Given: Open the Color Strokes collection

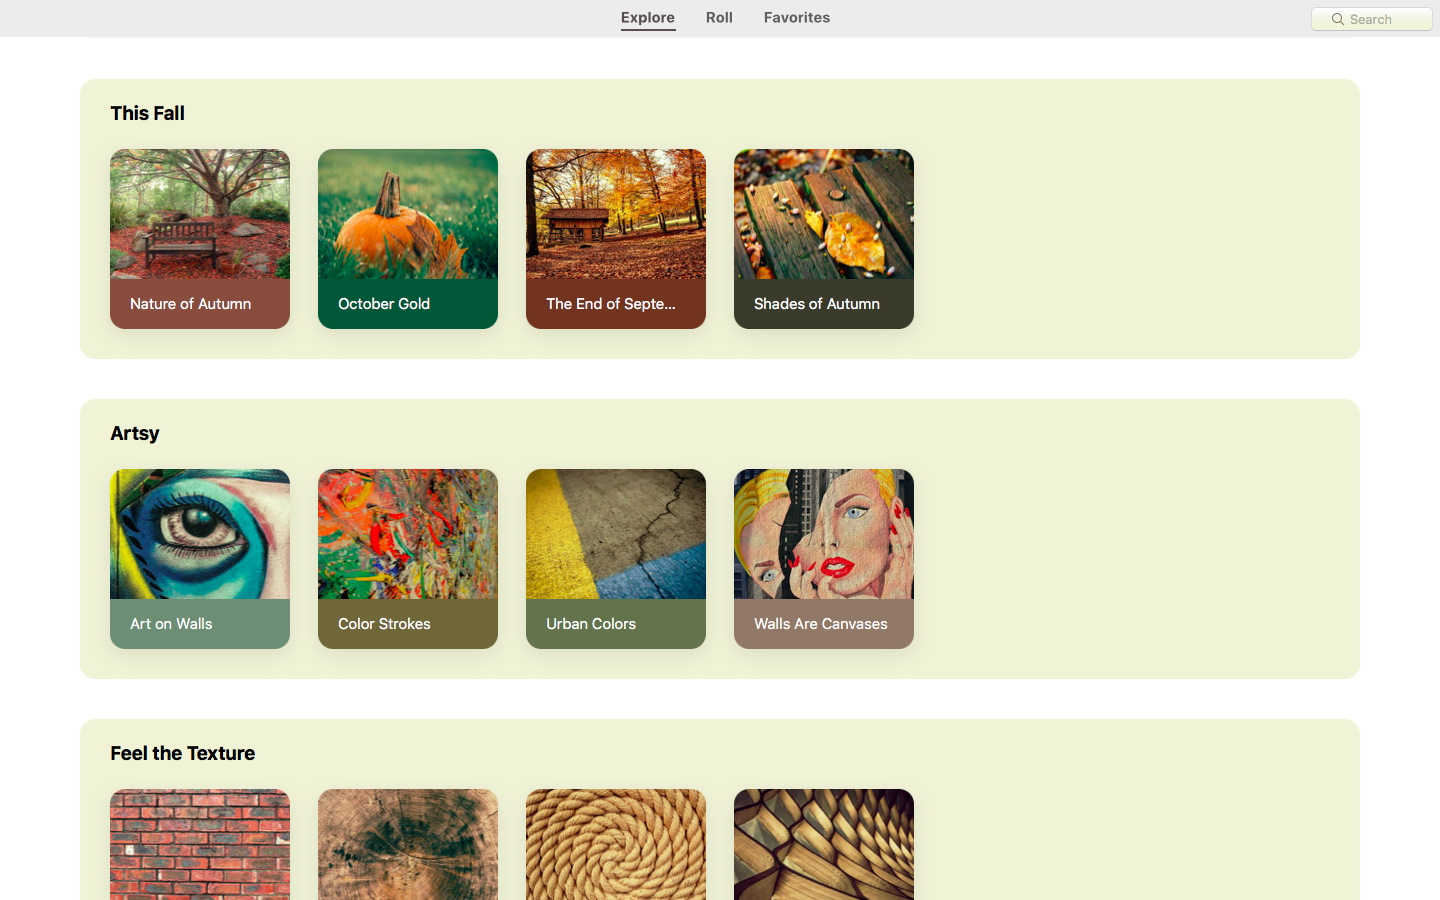Looking at the screenshot, I should (408, 559).
